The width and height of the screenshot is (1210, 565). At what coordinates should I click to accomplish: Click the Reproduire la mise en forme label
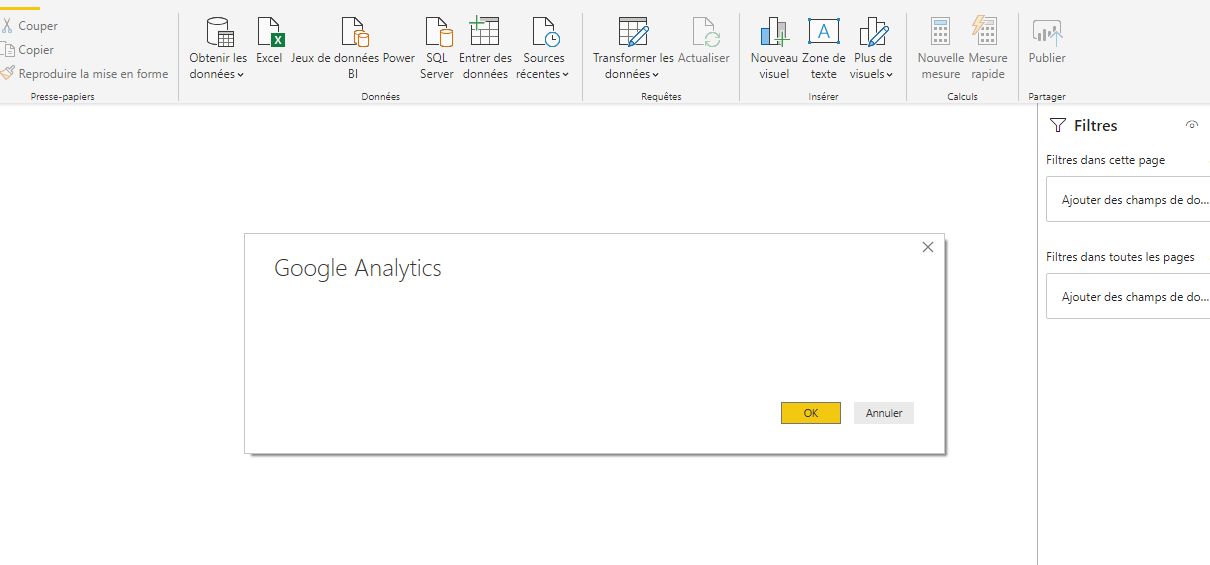tap(93, 74)
